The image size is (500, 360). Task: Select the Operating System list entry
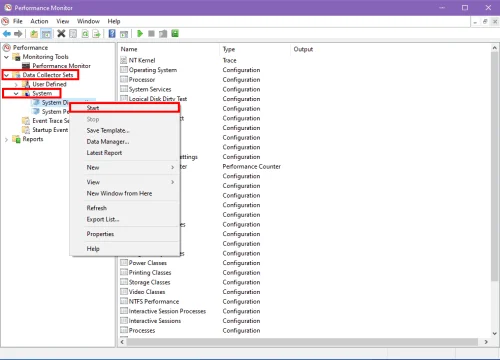coord(153,70)
